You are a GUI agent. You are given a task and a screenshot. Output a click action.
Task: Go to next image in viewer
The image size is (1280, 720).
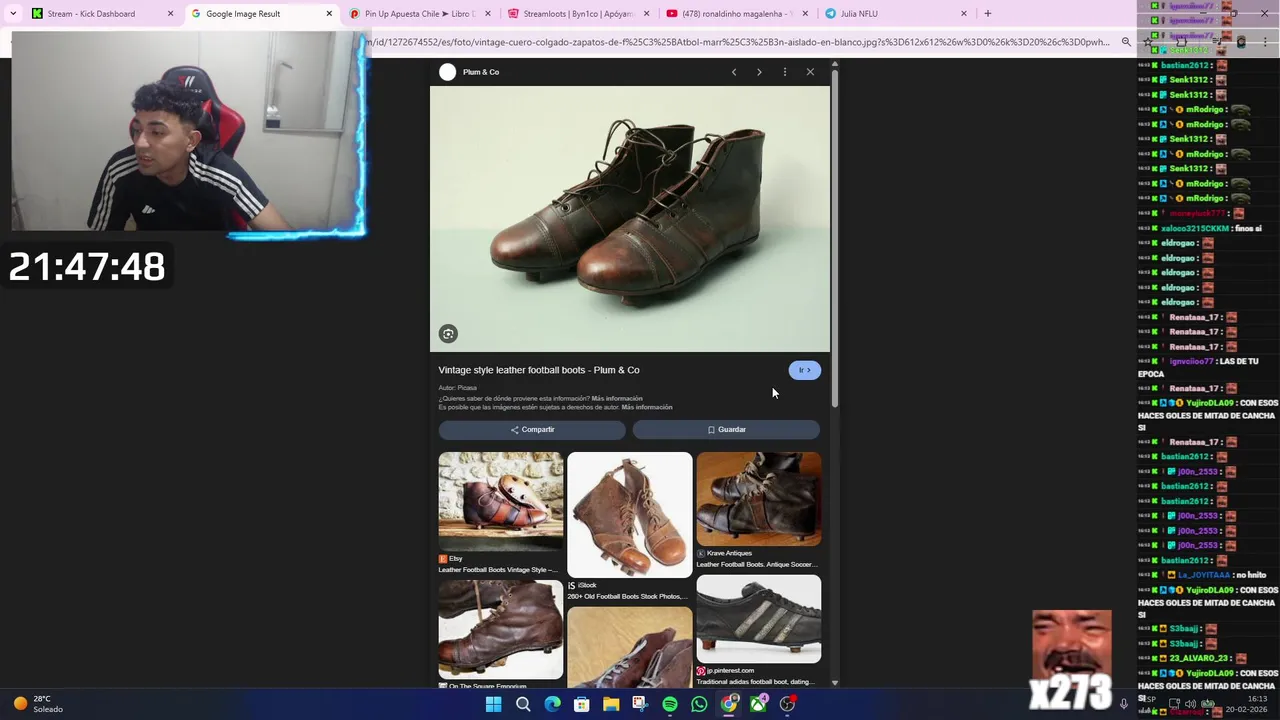coord(759,72)
